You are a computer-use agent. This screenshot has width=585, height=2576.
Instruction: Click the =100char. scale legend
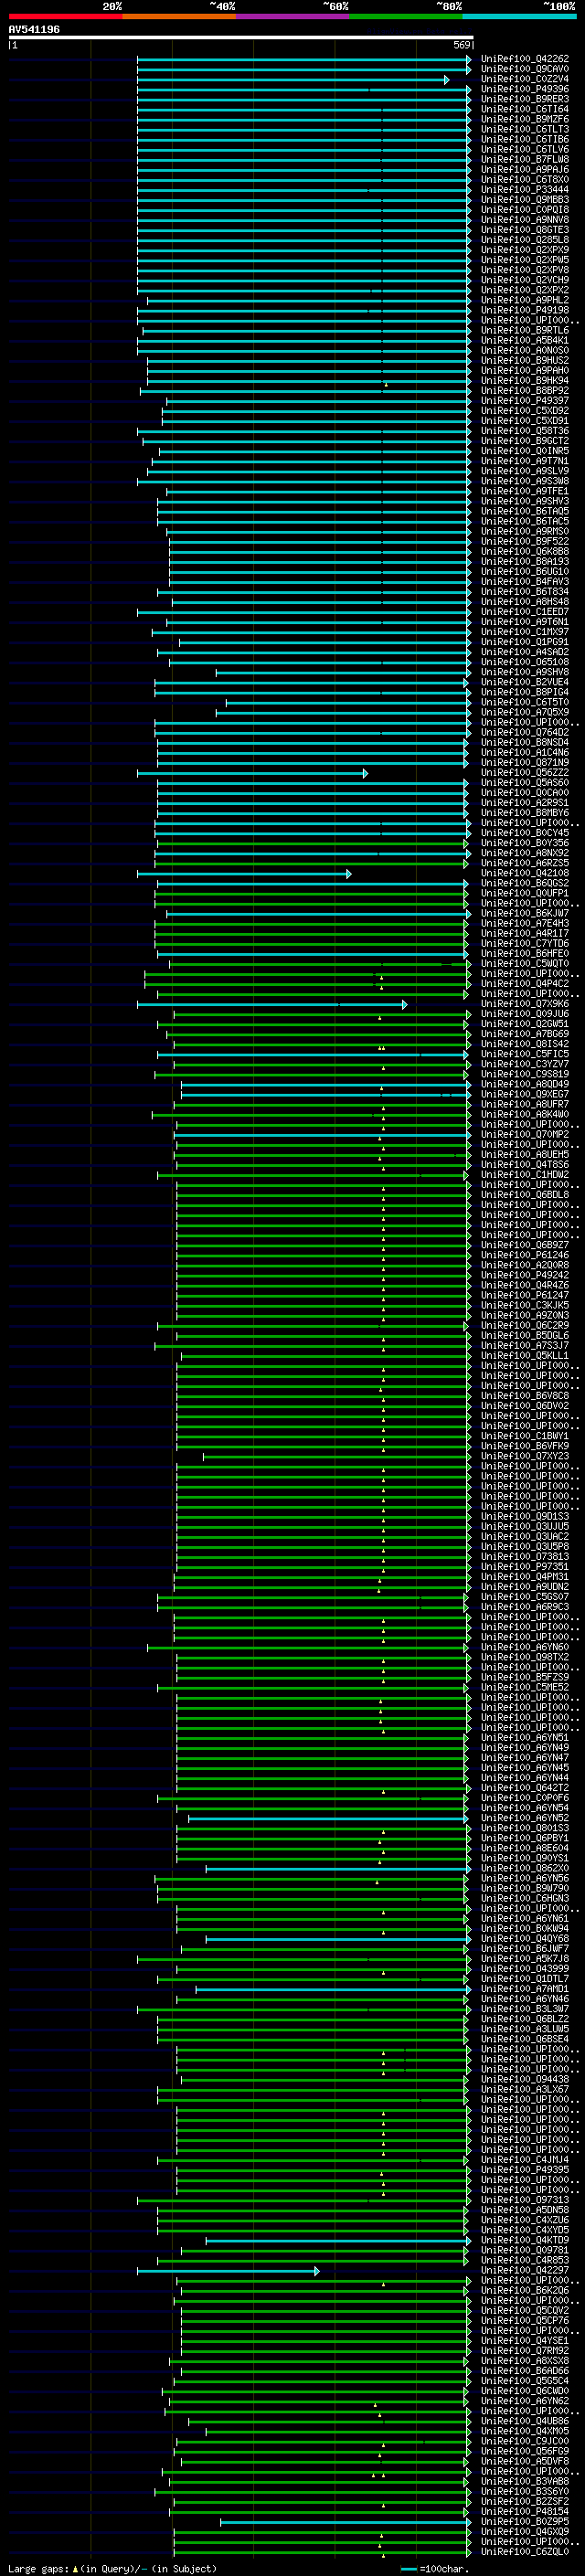pyautogui.click(x=434, y=2568)
